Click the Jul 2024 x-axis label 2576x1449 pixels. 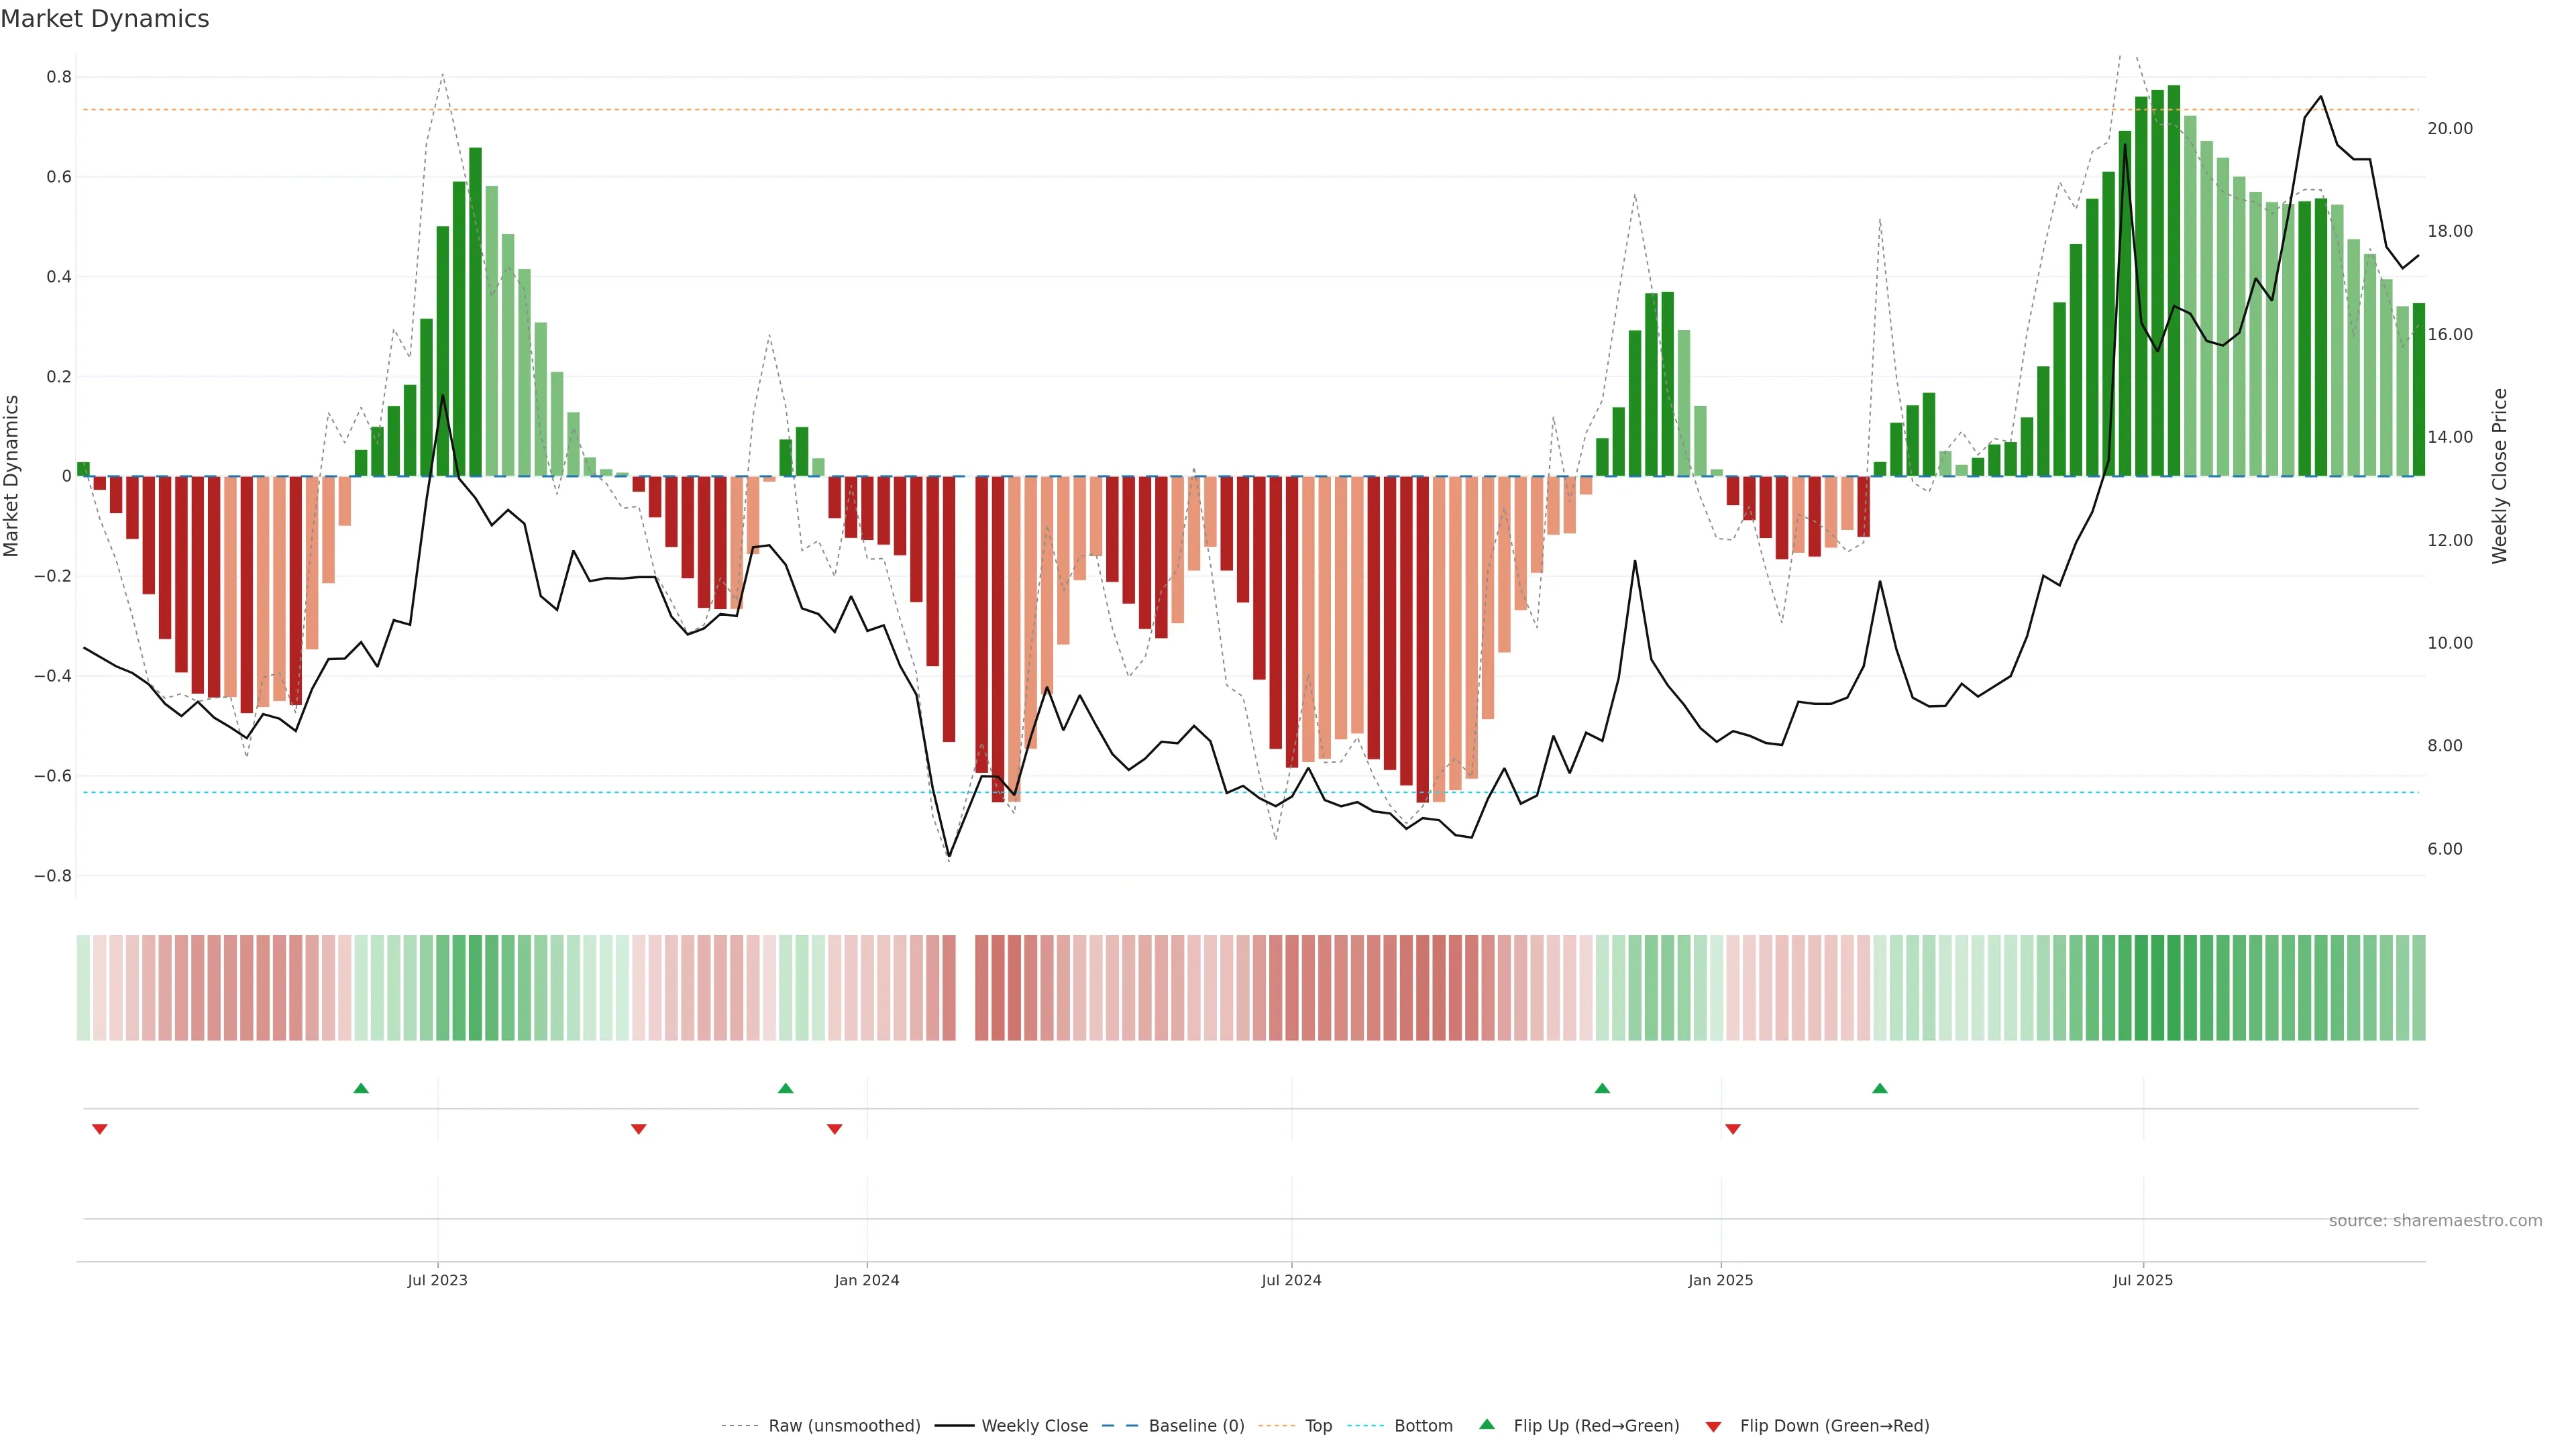point(1291,1280)
